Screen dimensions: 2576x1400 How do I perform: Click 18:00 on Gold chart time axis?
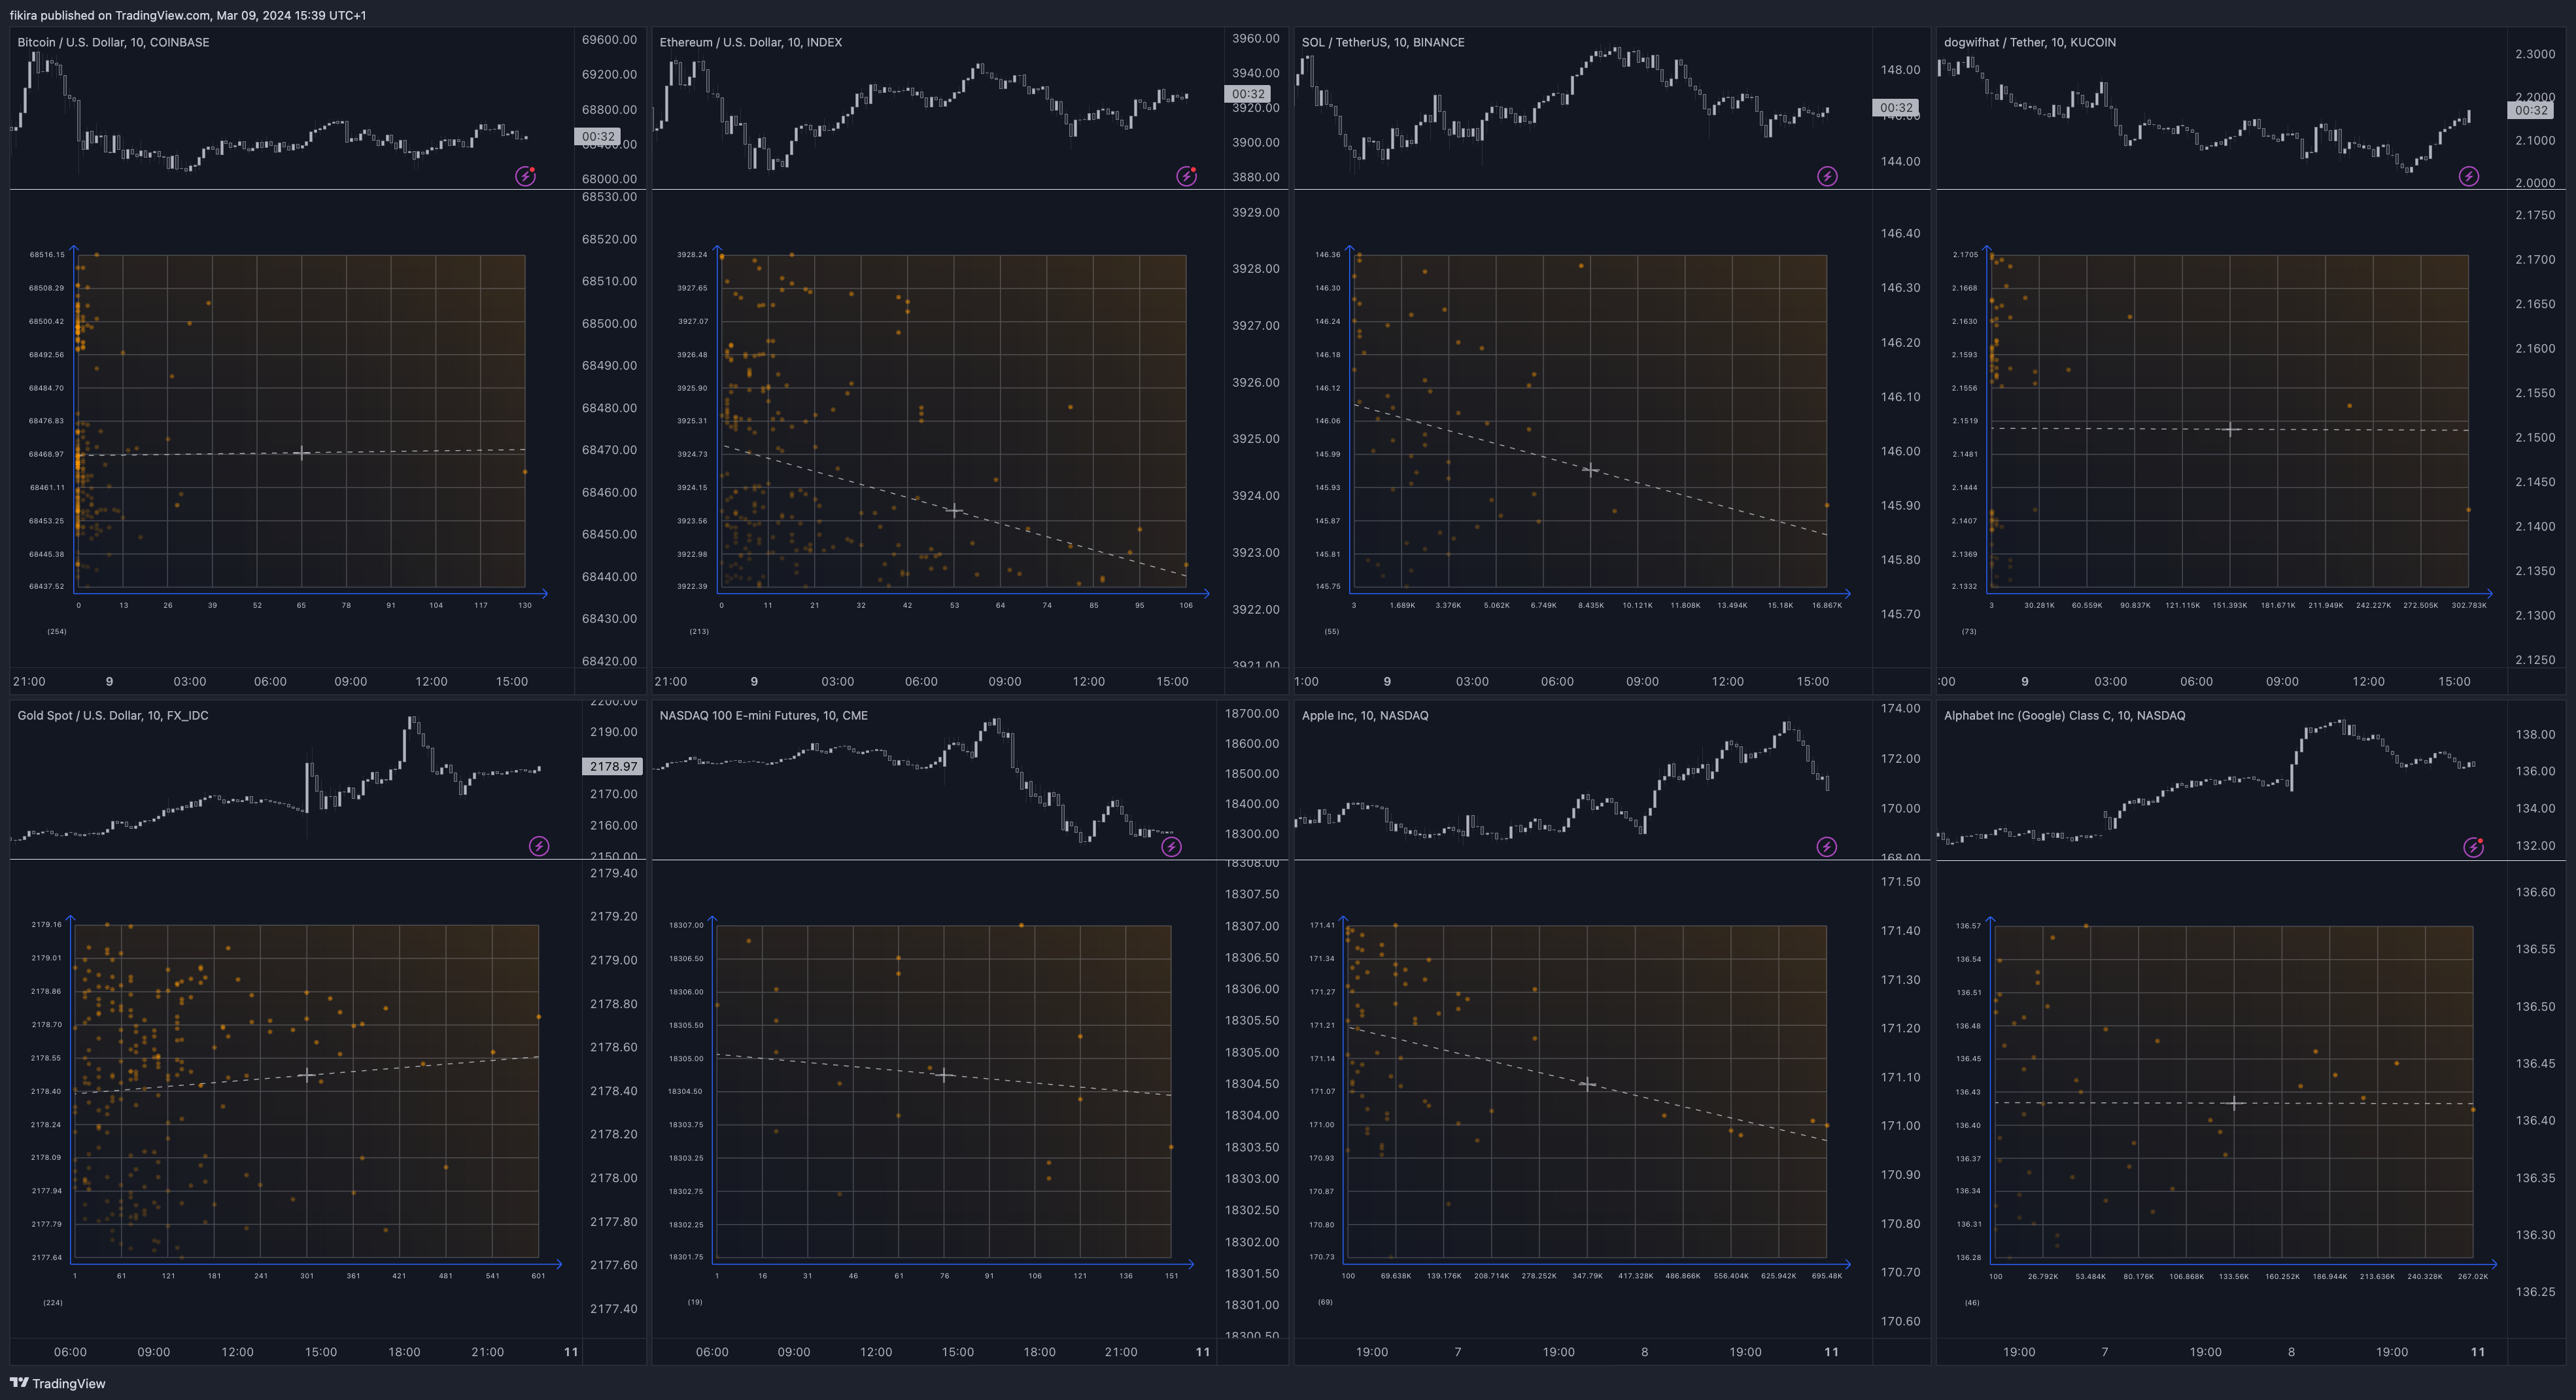(x=404, y=1351)
